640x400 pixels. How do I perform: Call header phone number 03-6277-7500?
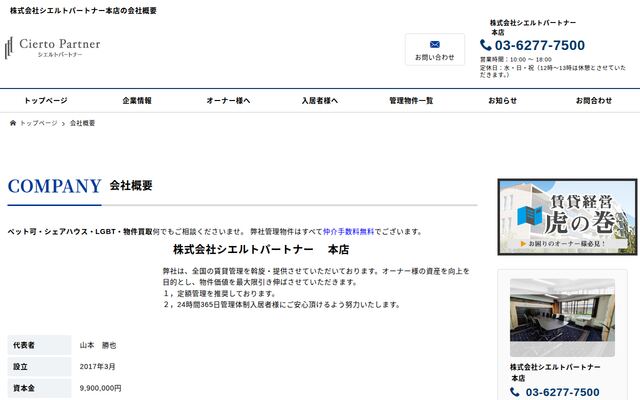[540, 45]
